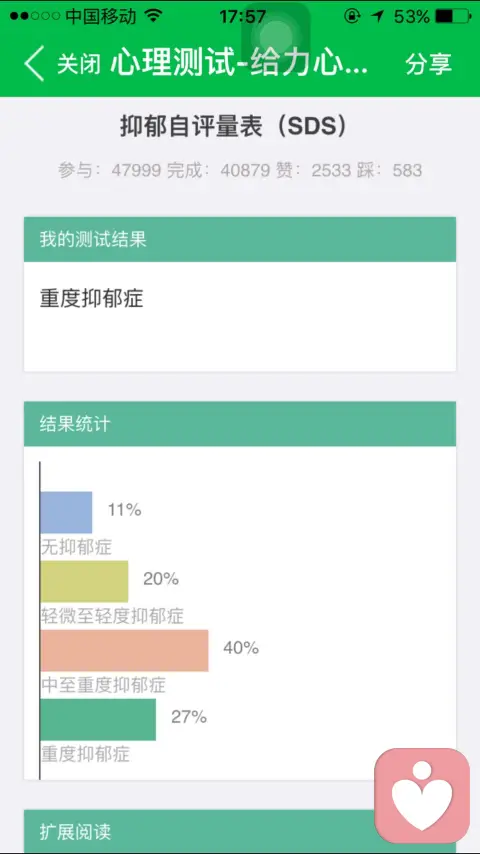The width and height of the screenshot is (480, 854).
Task: Tap the location arrow status icon
Action: tap(378, 16)
